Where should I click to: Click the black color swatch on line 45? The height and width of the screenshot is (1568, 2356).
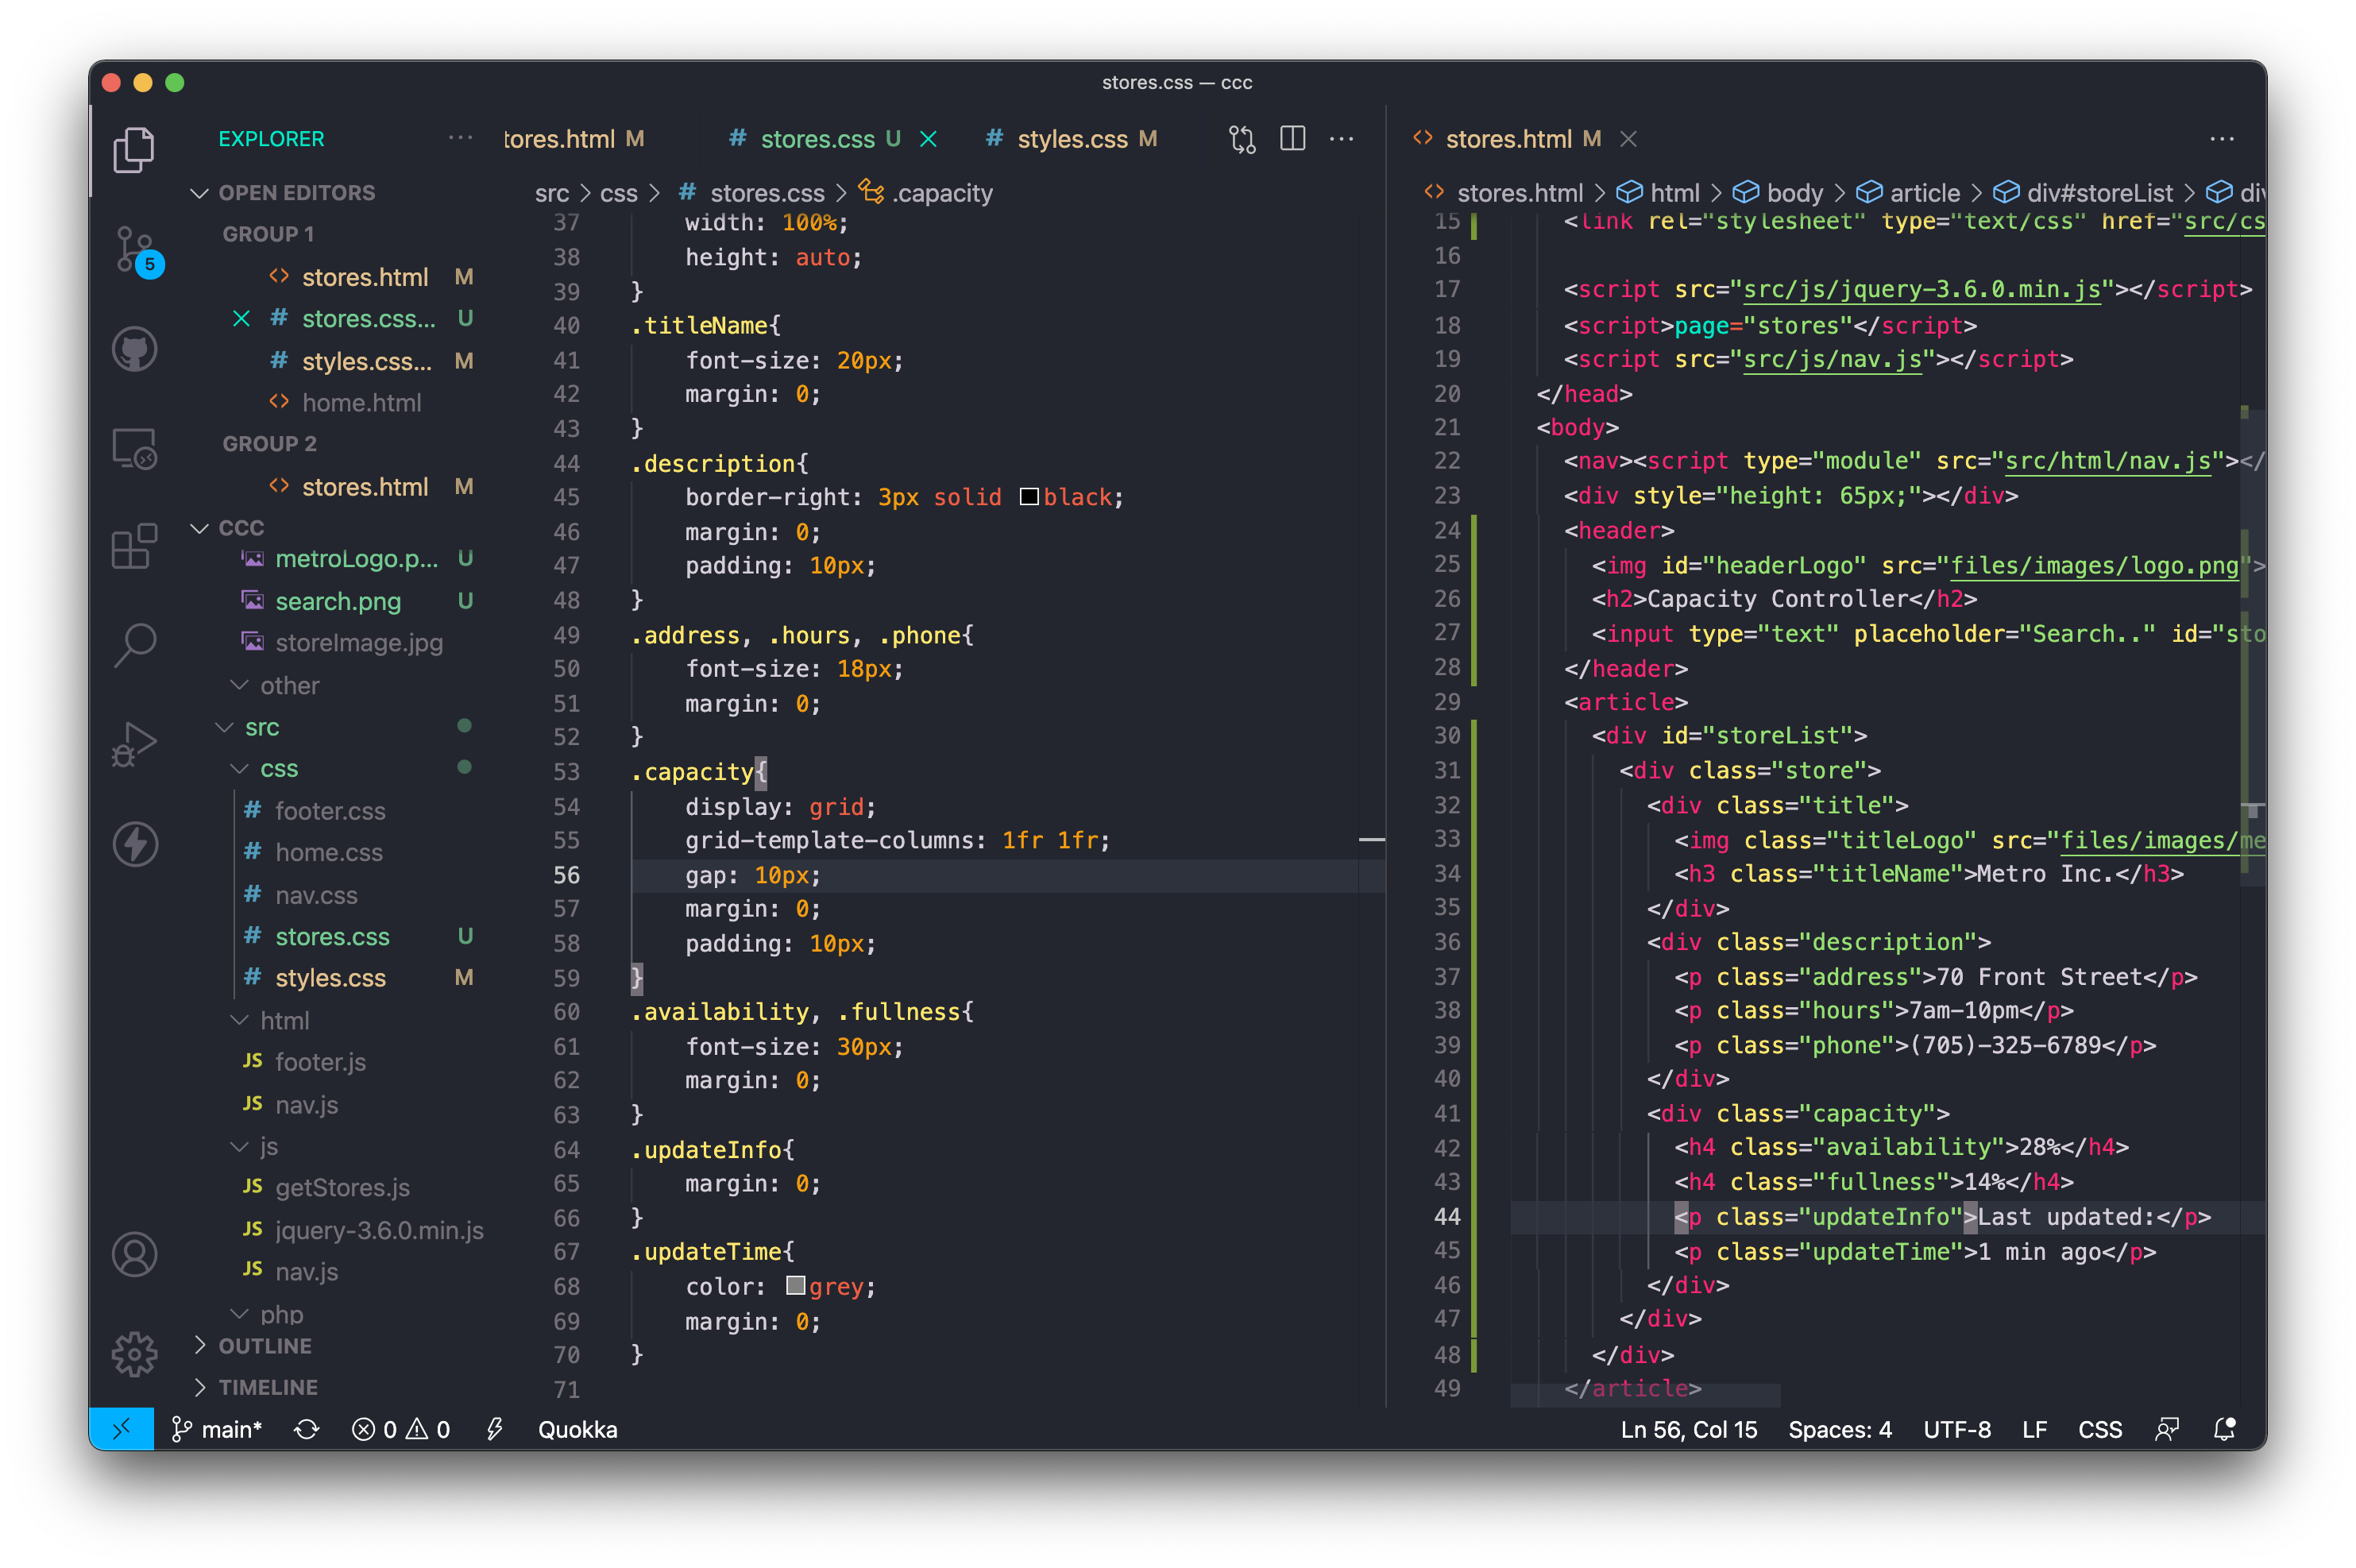[1028, 497]
